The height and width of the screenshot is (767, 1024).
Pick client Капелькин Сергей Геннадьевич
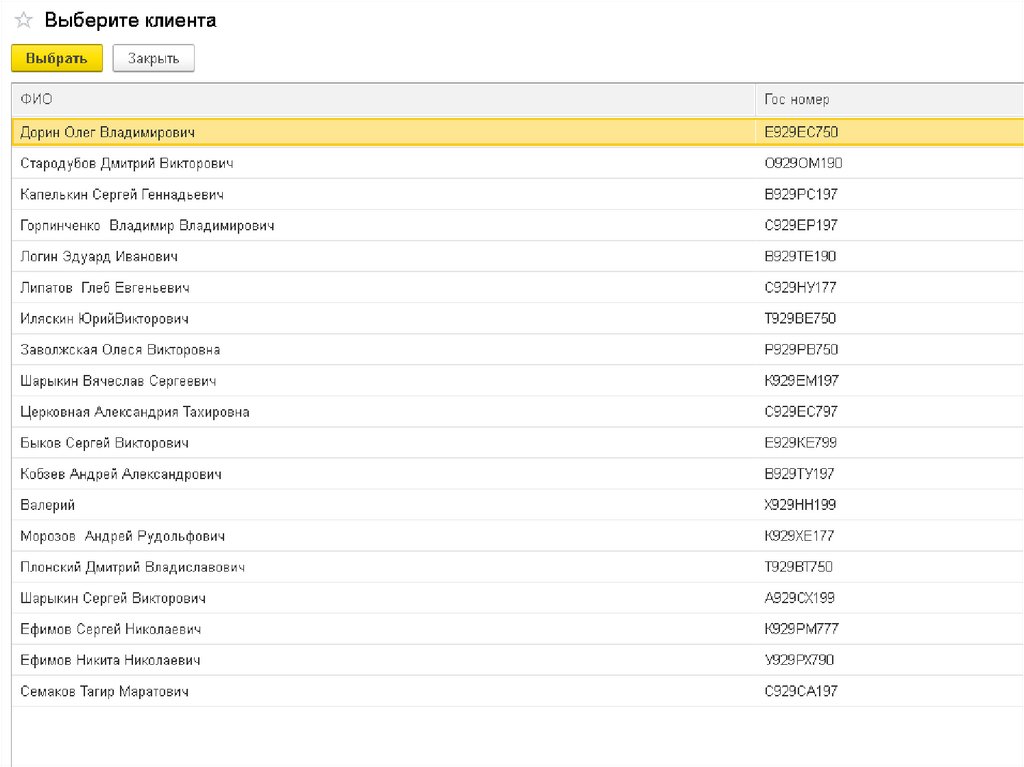pyautogui.click(x=121, y=194)
